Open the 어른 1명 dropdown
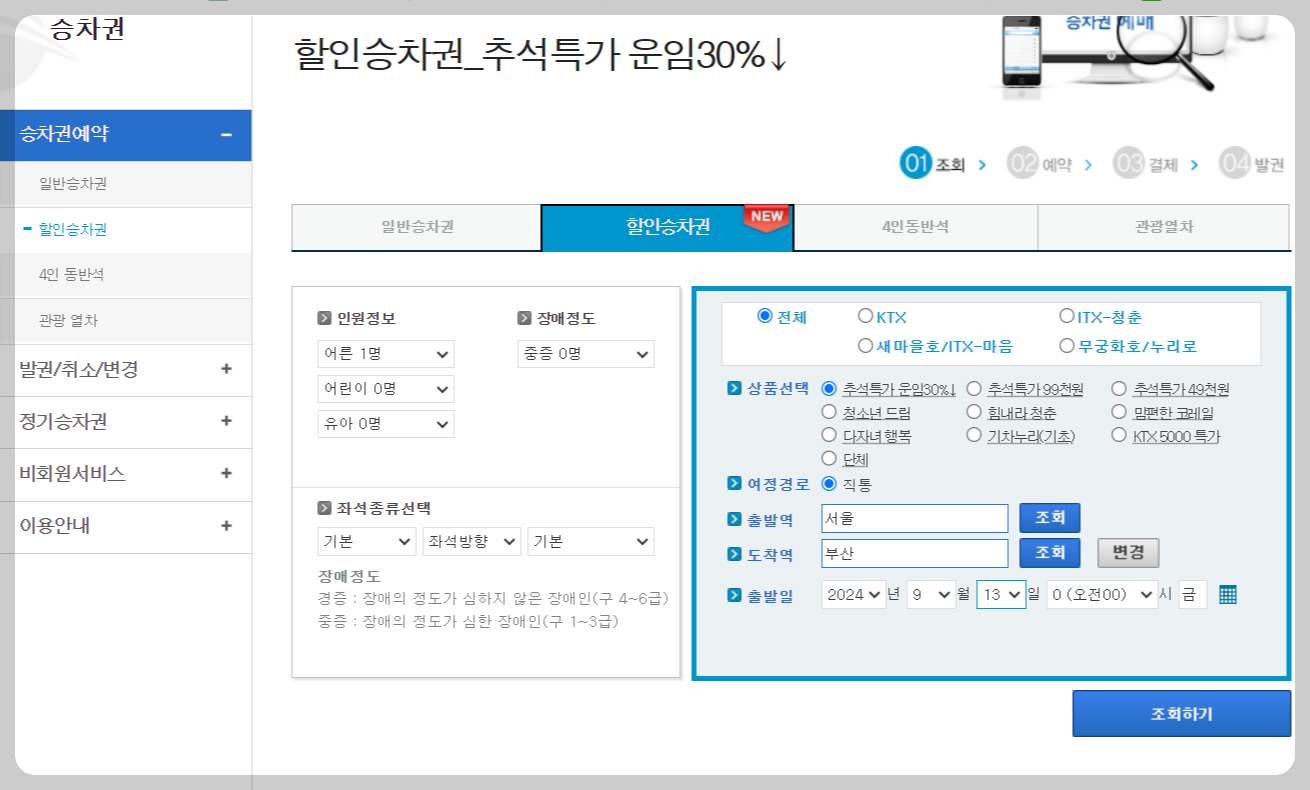 point(385,354)
